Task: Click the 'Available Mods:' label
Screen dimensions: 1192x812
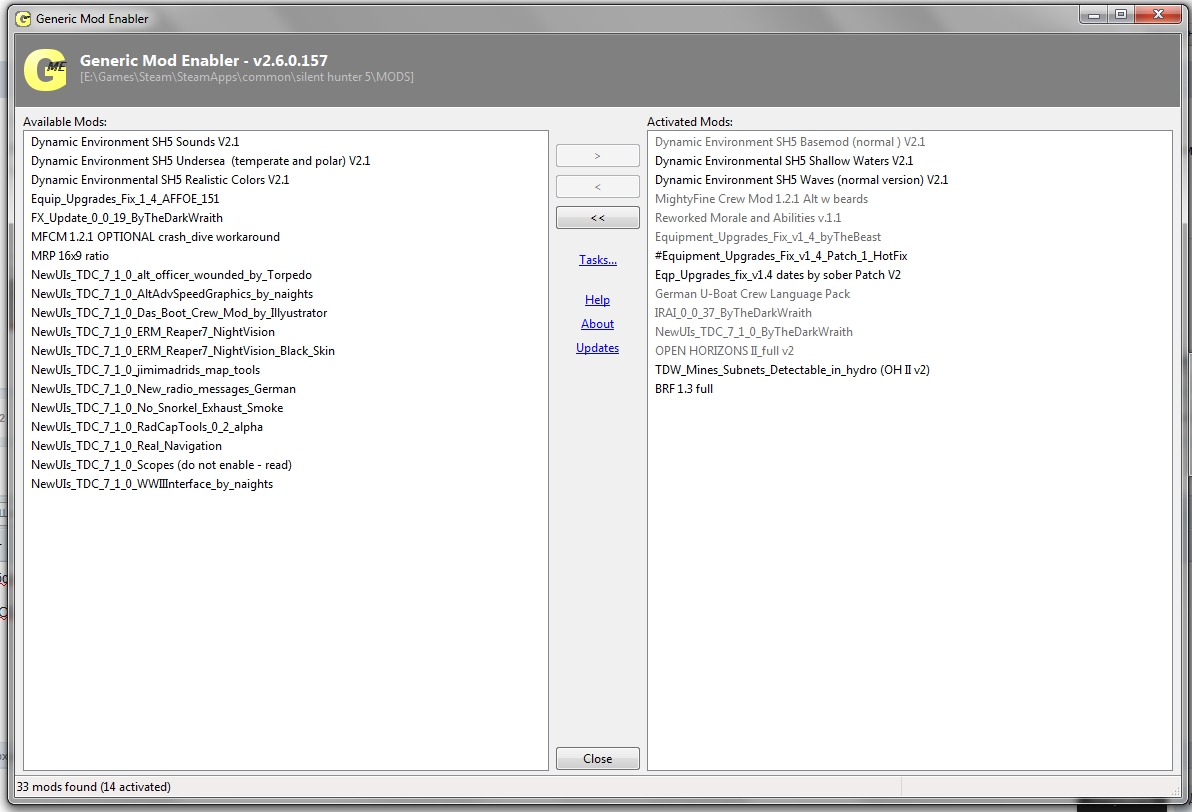Action: click(x=65, y=122)
